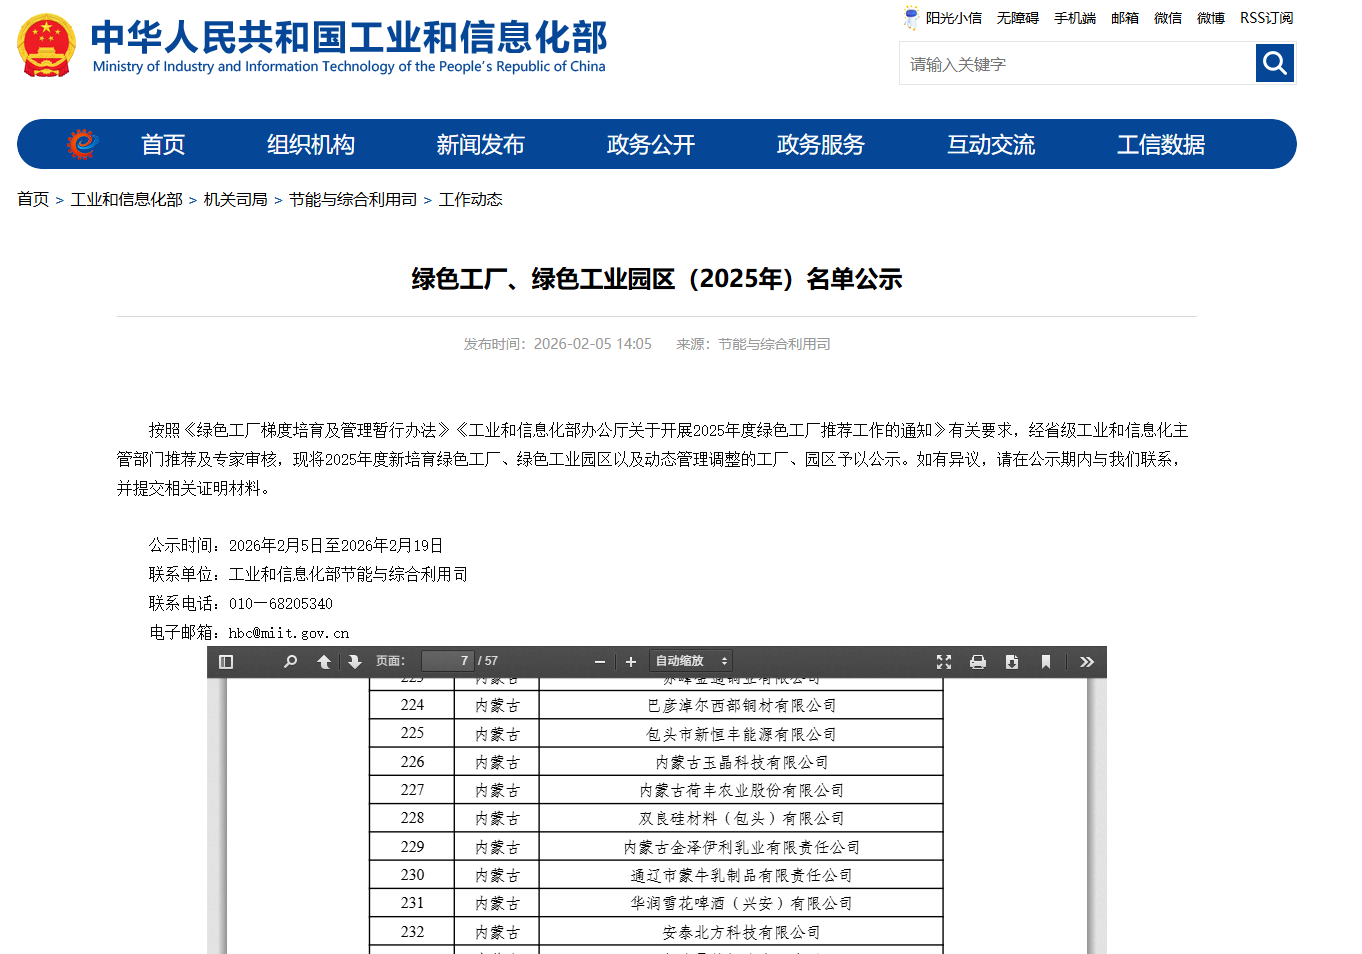Open search within the PDF viewer

click(x=290, y=661)
